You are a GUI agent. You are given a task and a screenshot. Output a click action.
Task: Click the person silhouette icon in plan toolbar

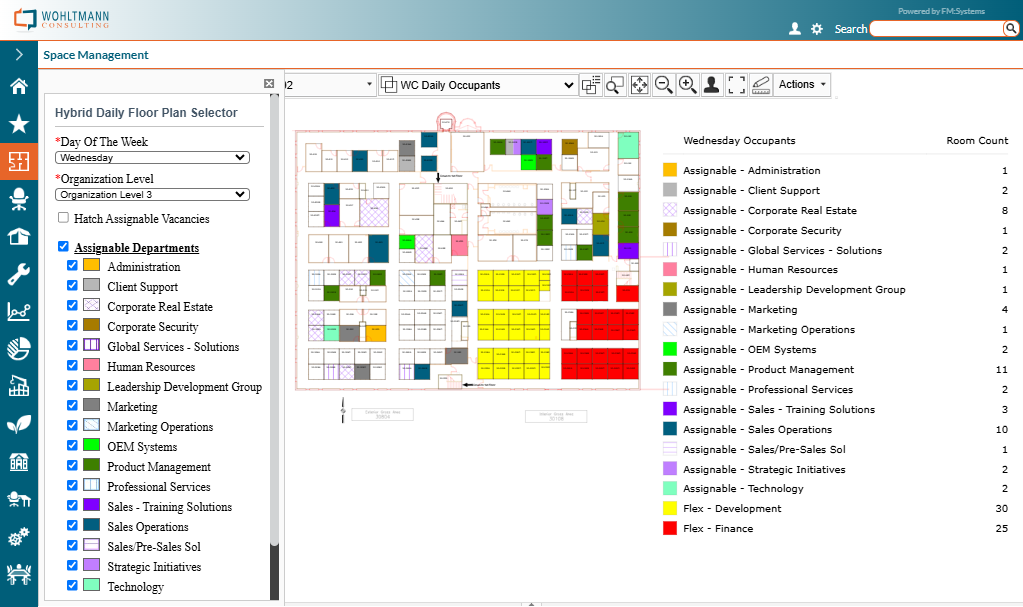tap(711, 85)
